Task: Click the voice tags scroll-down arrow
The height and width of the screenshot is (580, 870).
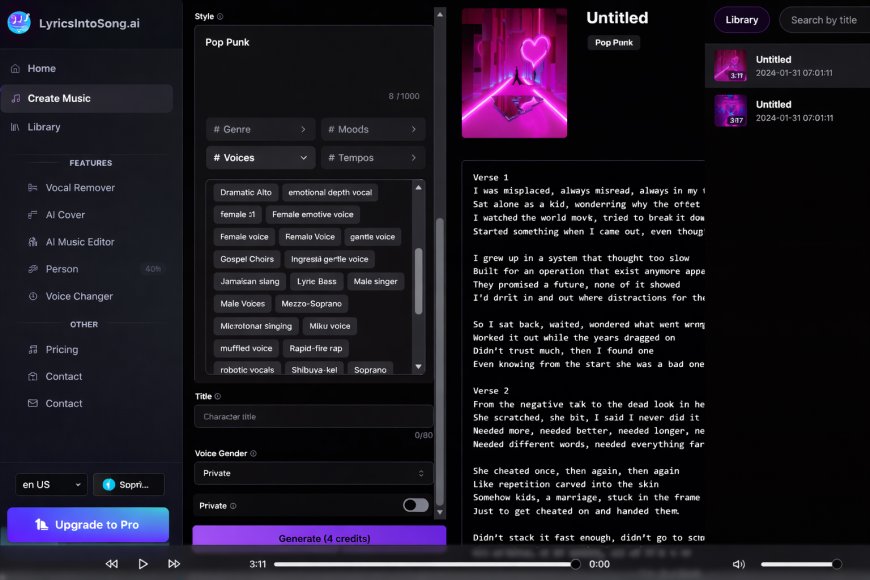Action: (x=418, y=366)
